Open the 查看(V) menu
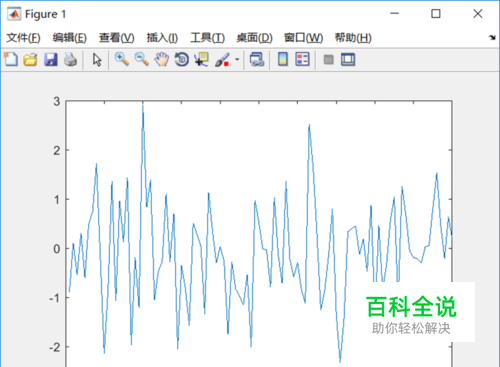500x367 pixels. point(117,38)
